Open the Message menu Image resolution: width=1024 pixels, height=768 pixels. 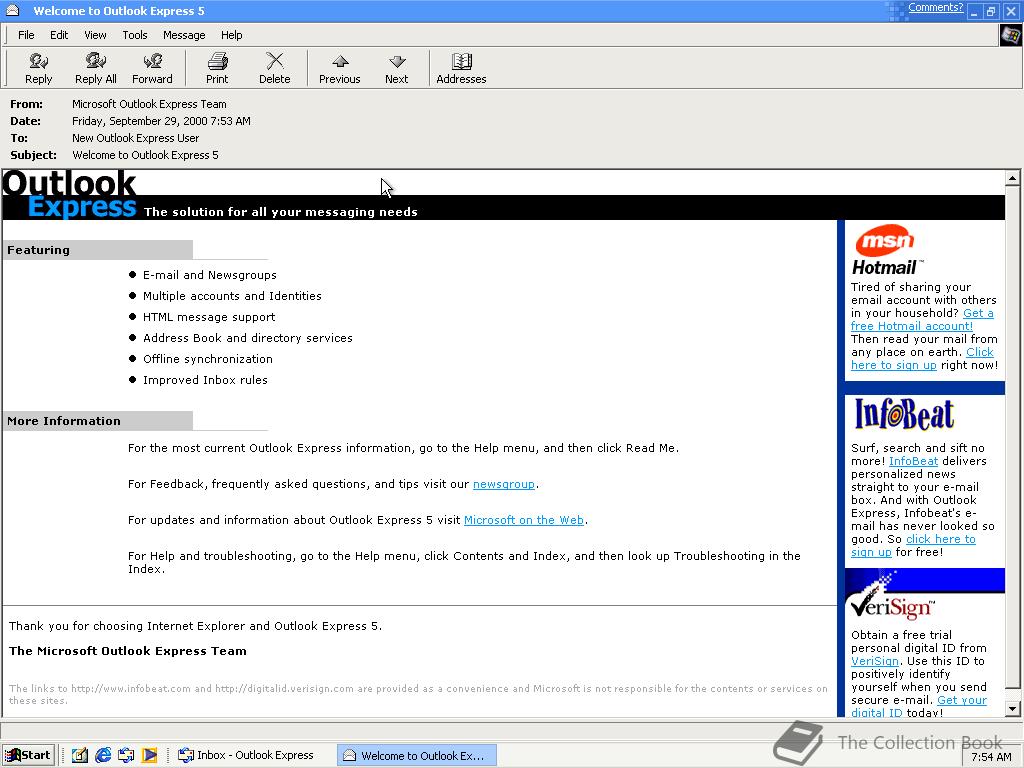click(x=184, y=35)
